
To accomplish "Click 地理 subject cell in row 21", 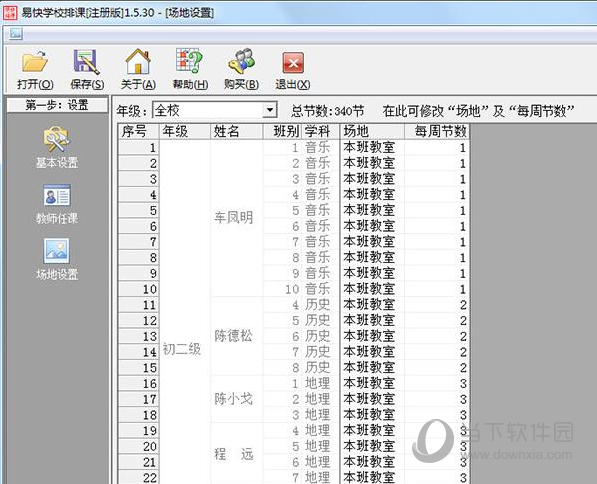I will [321, 462].
